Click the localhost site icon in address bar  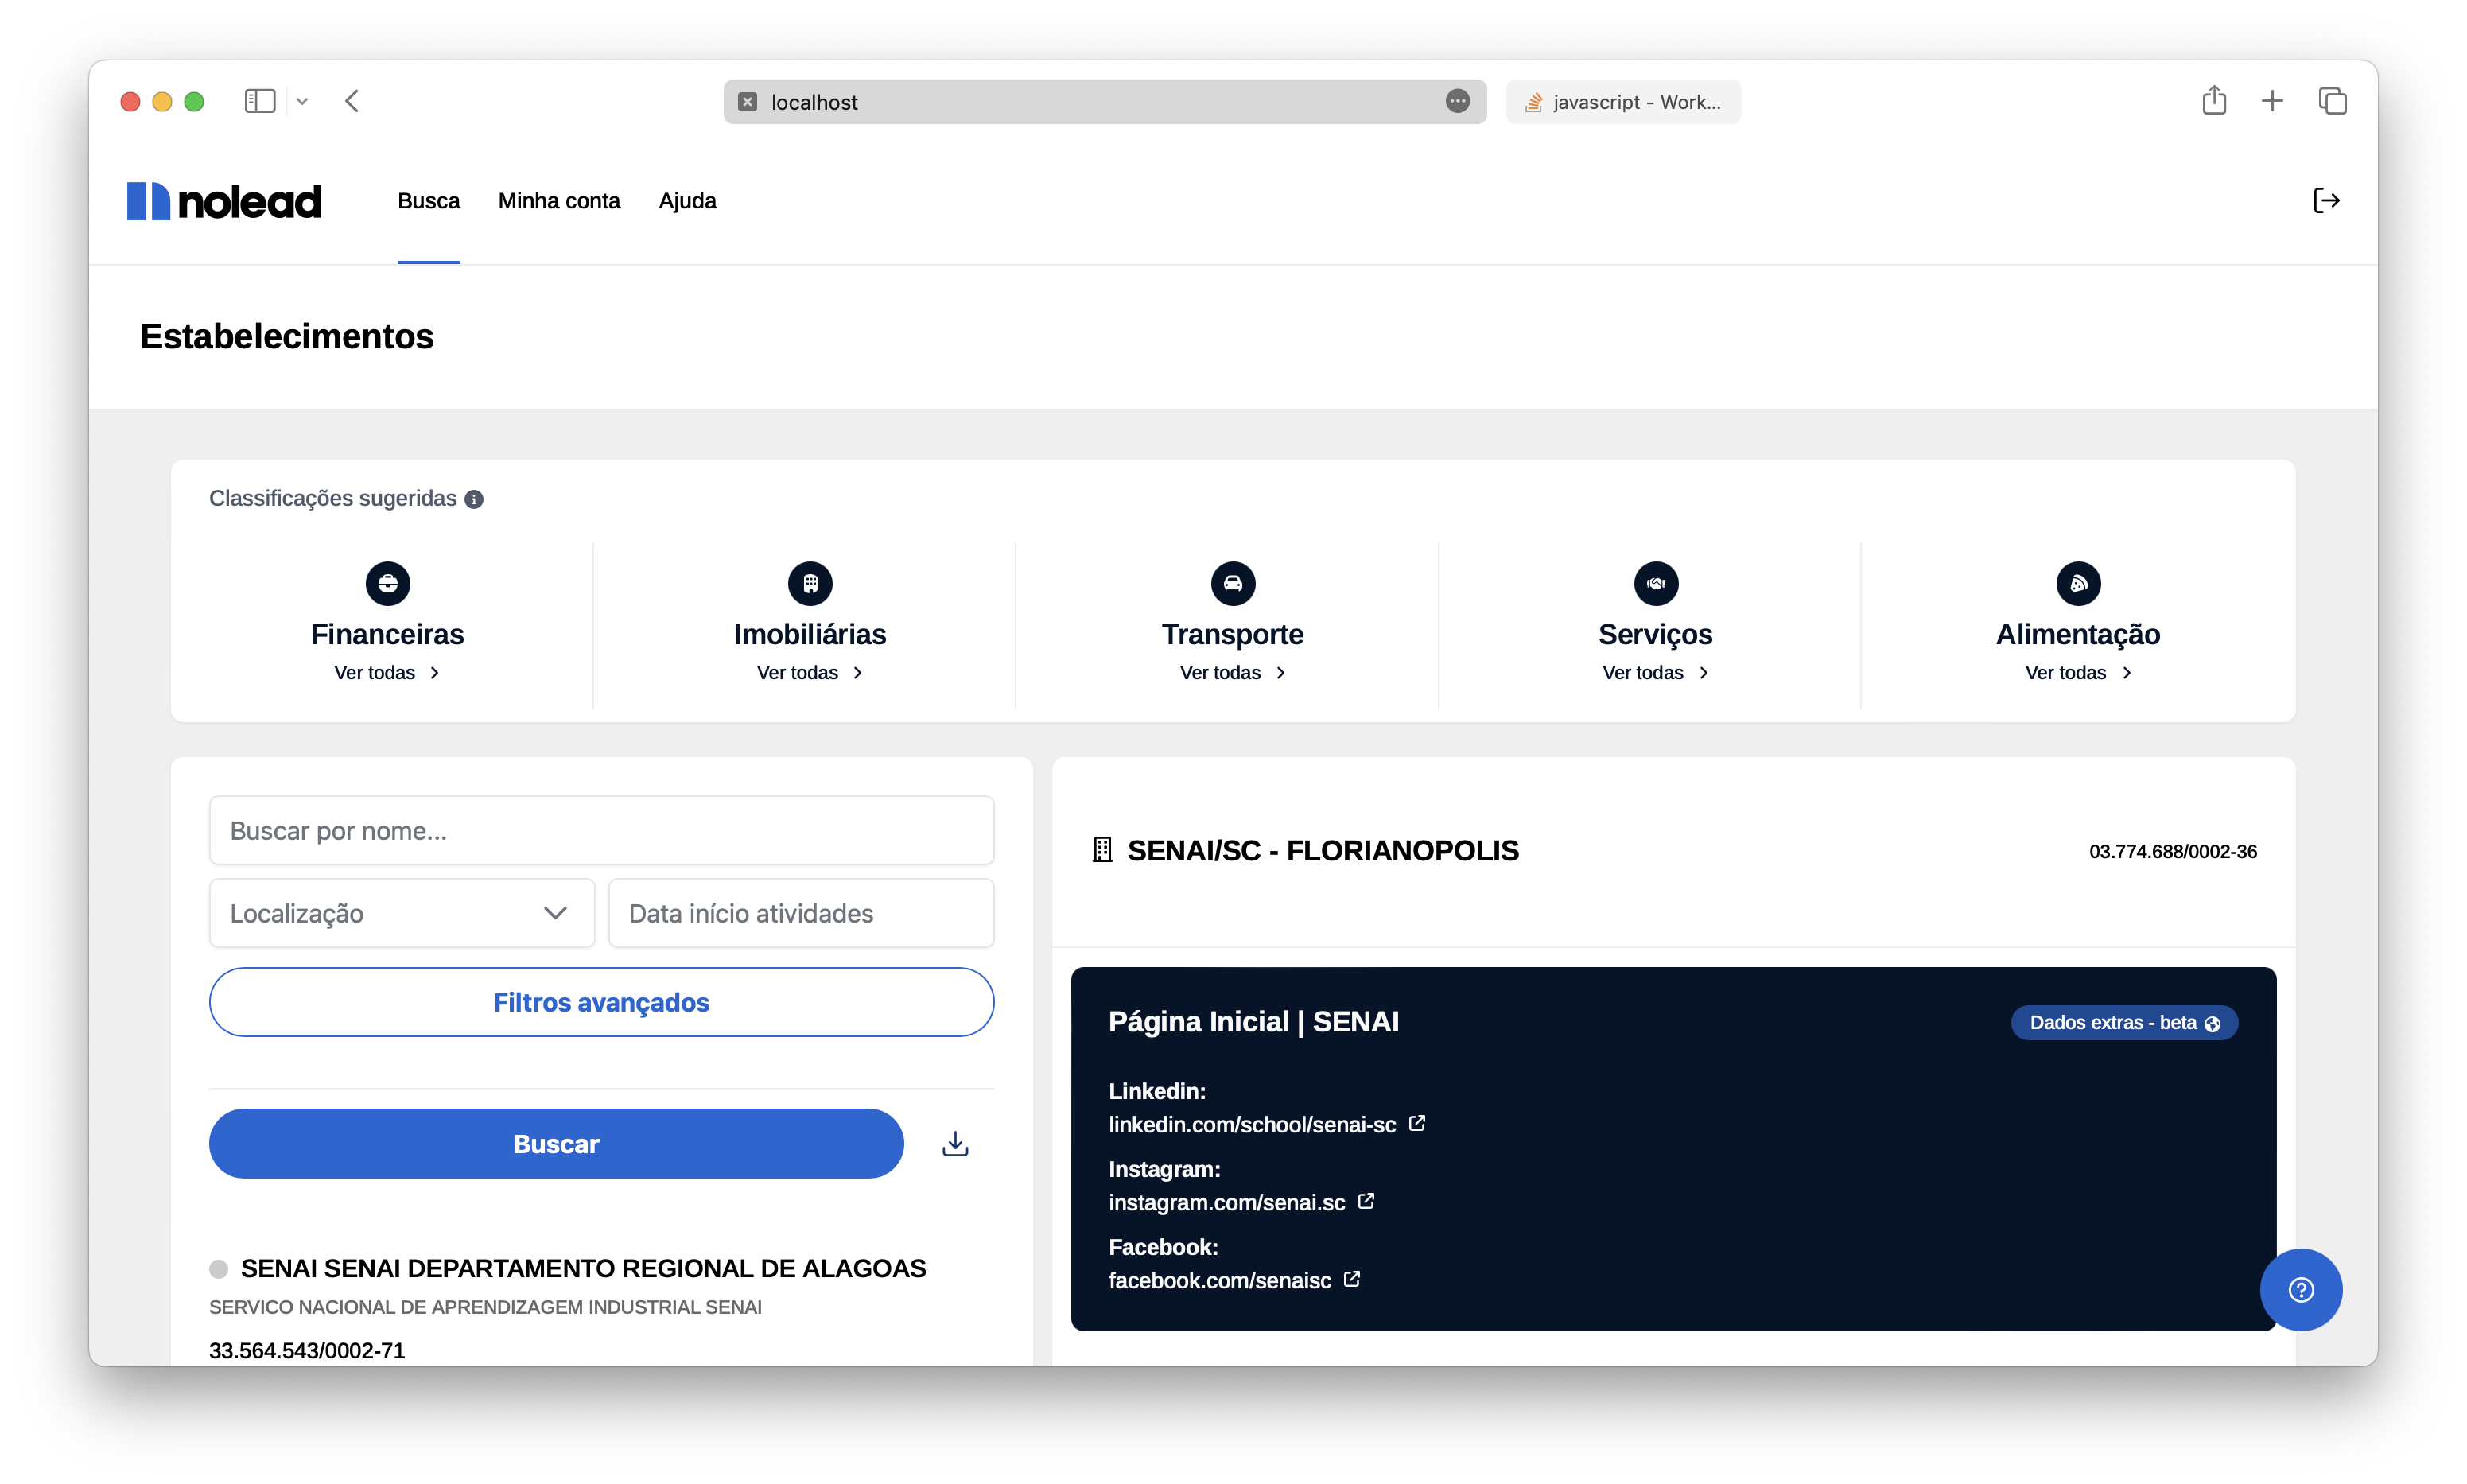point(748,102)
